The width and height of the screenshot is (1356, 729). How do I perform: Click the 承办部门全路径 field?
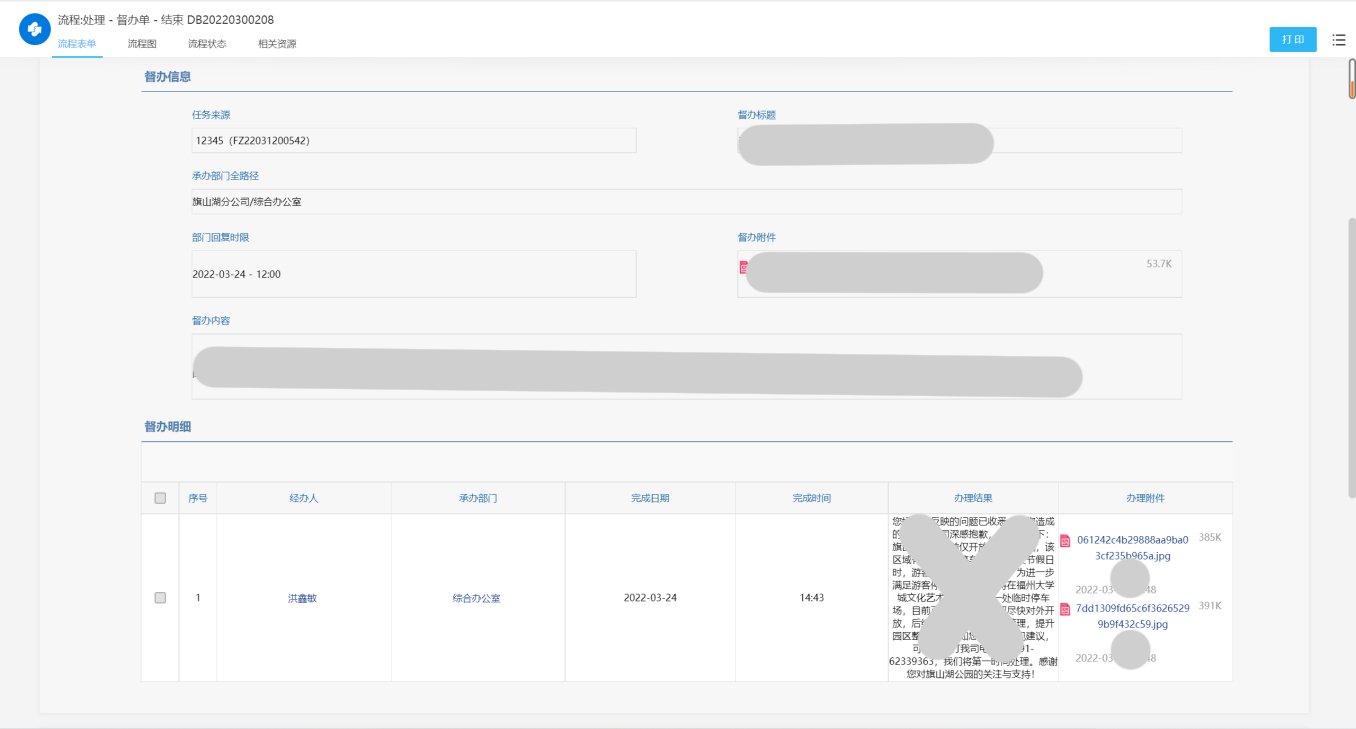(687, 201)
